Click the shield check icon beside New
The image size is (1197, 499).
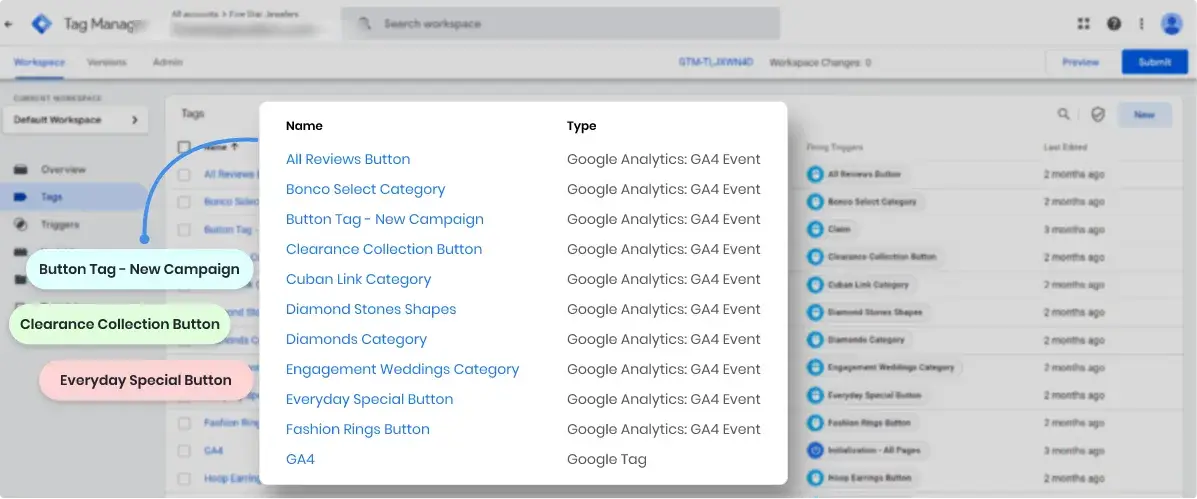(1098, 114)
